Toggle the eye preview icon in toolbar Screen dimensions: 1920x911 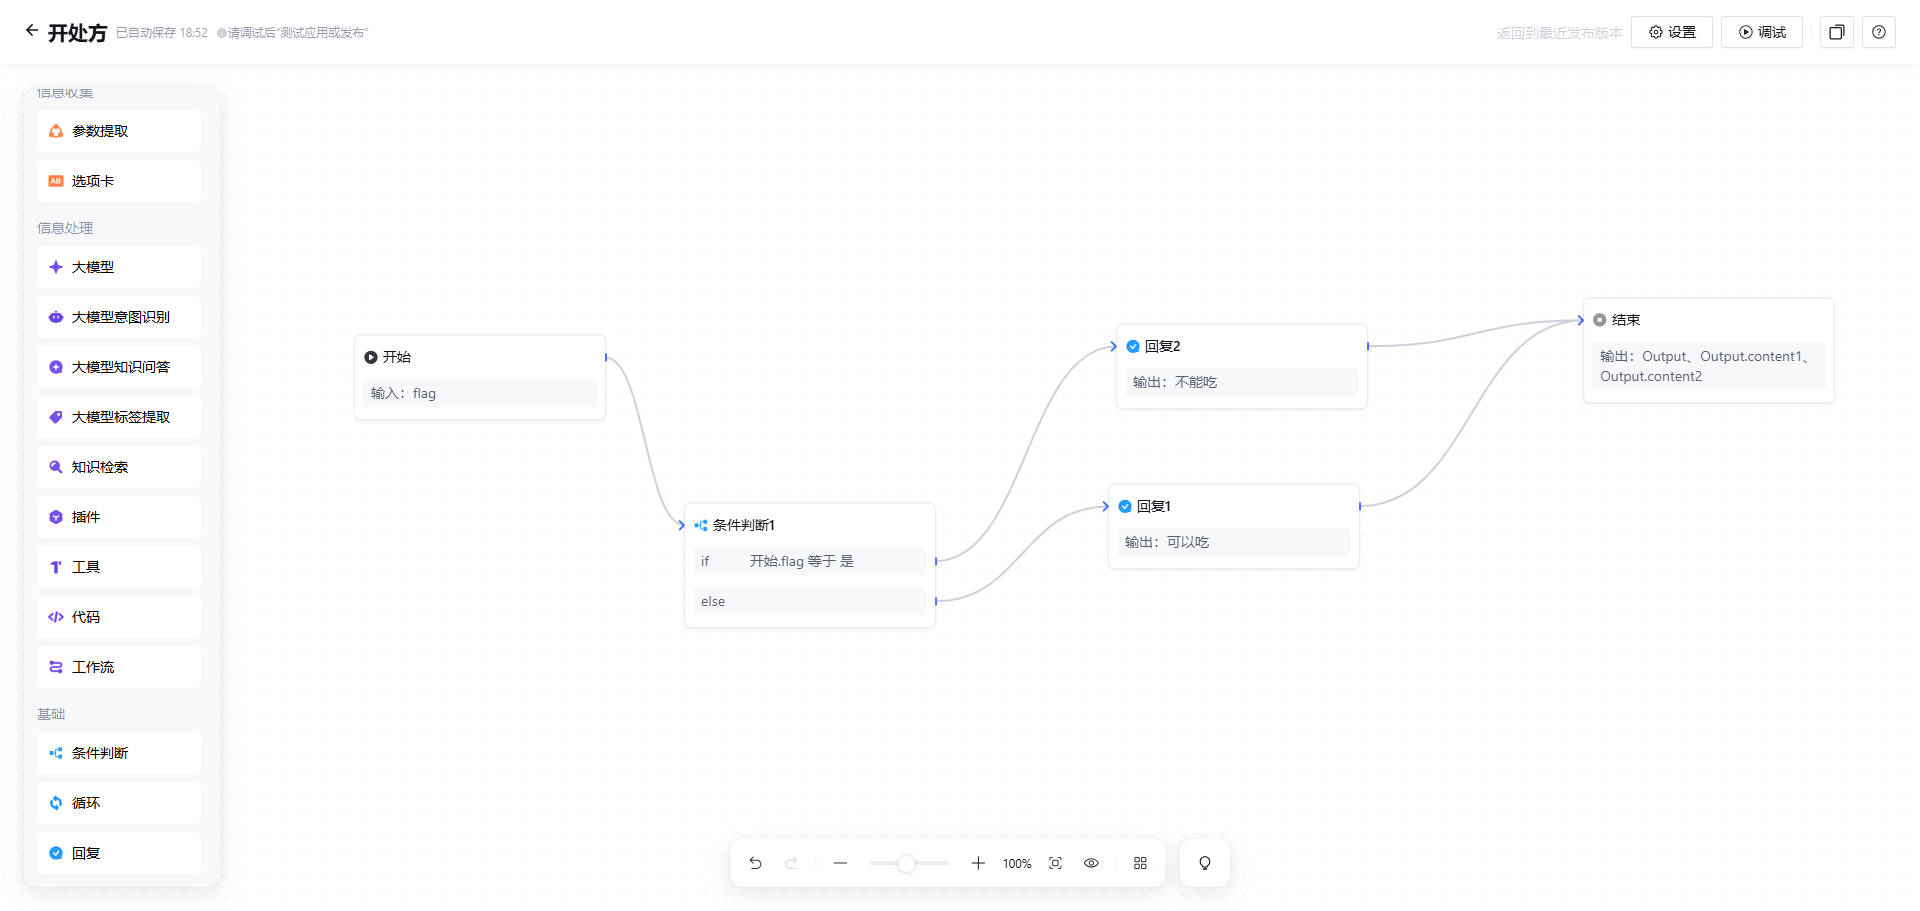[1091, 863]
